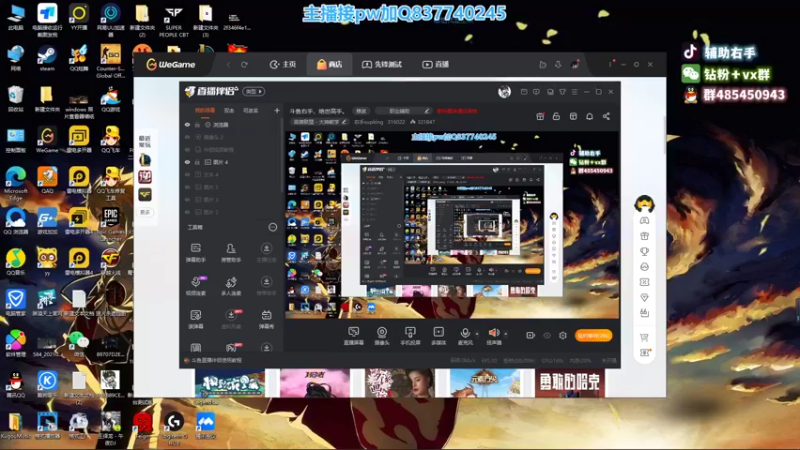Toggle visibility of the 图片 5 source

(187, 187)
